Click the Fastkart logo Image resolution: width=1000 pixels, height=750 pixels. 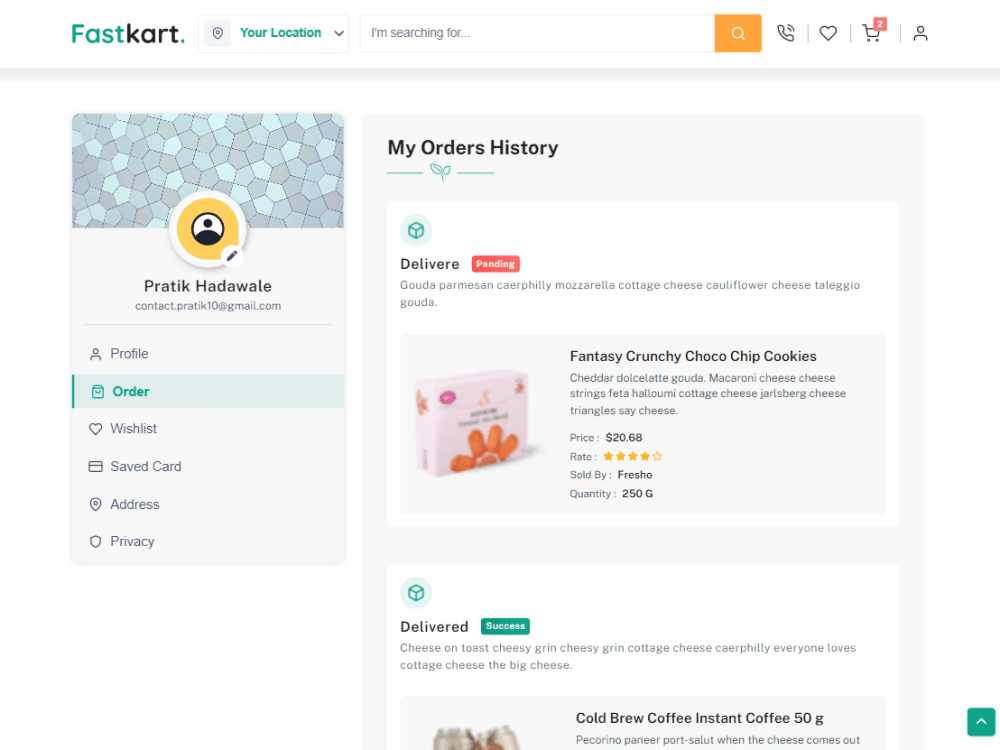(128, 33)
